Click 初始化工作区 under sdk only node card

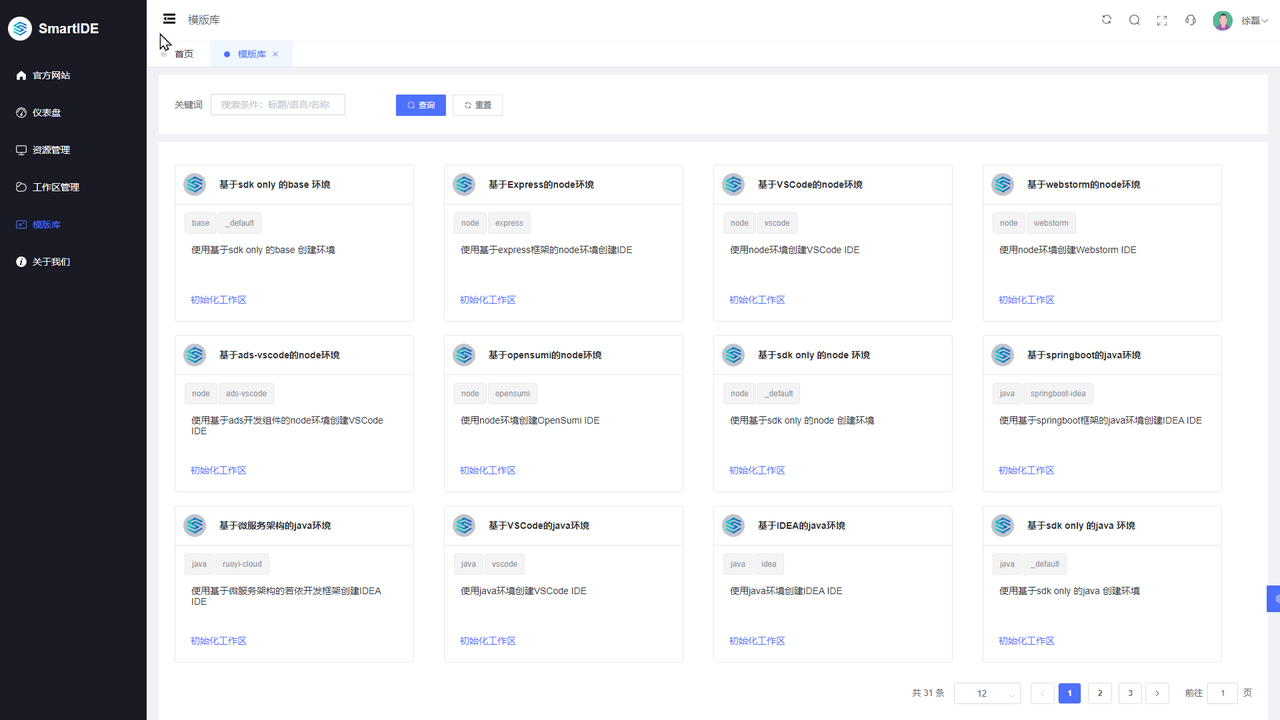(757, 470)
